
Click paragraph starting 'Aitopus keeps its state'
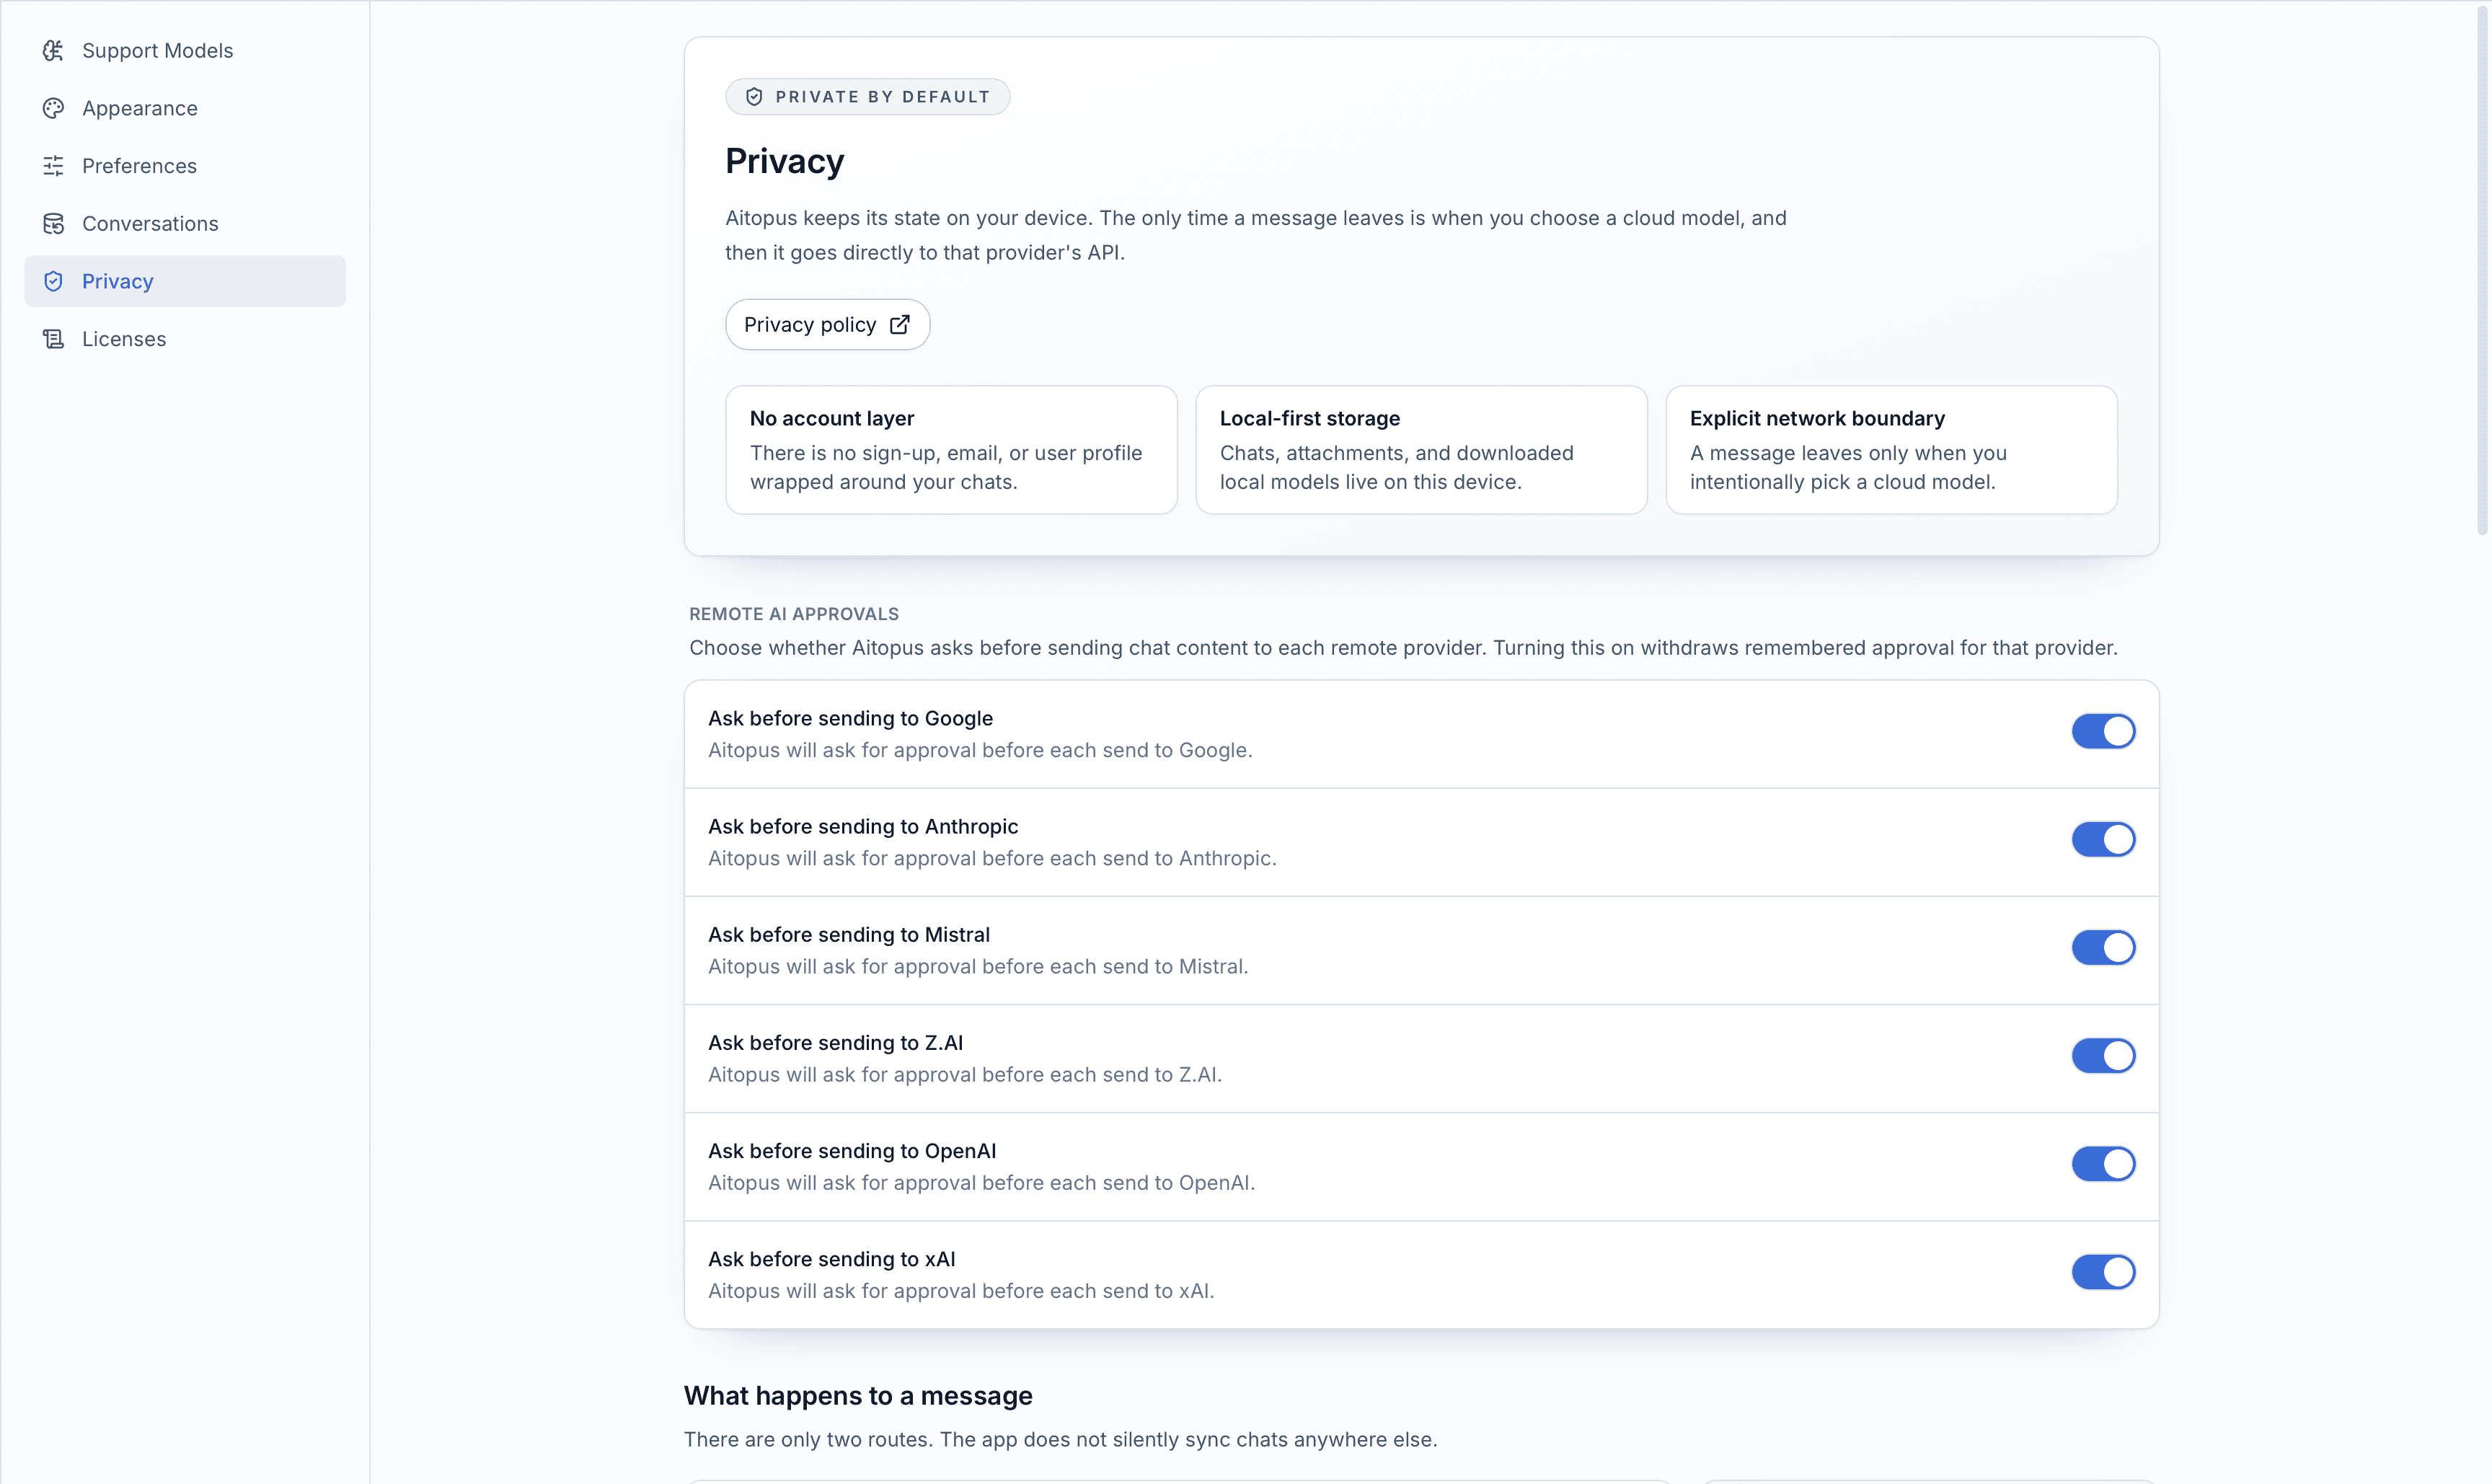click(1256, 235)
